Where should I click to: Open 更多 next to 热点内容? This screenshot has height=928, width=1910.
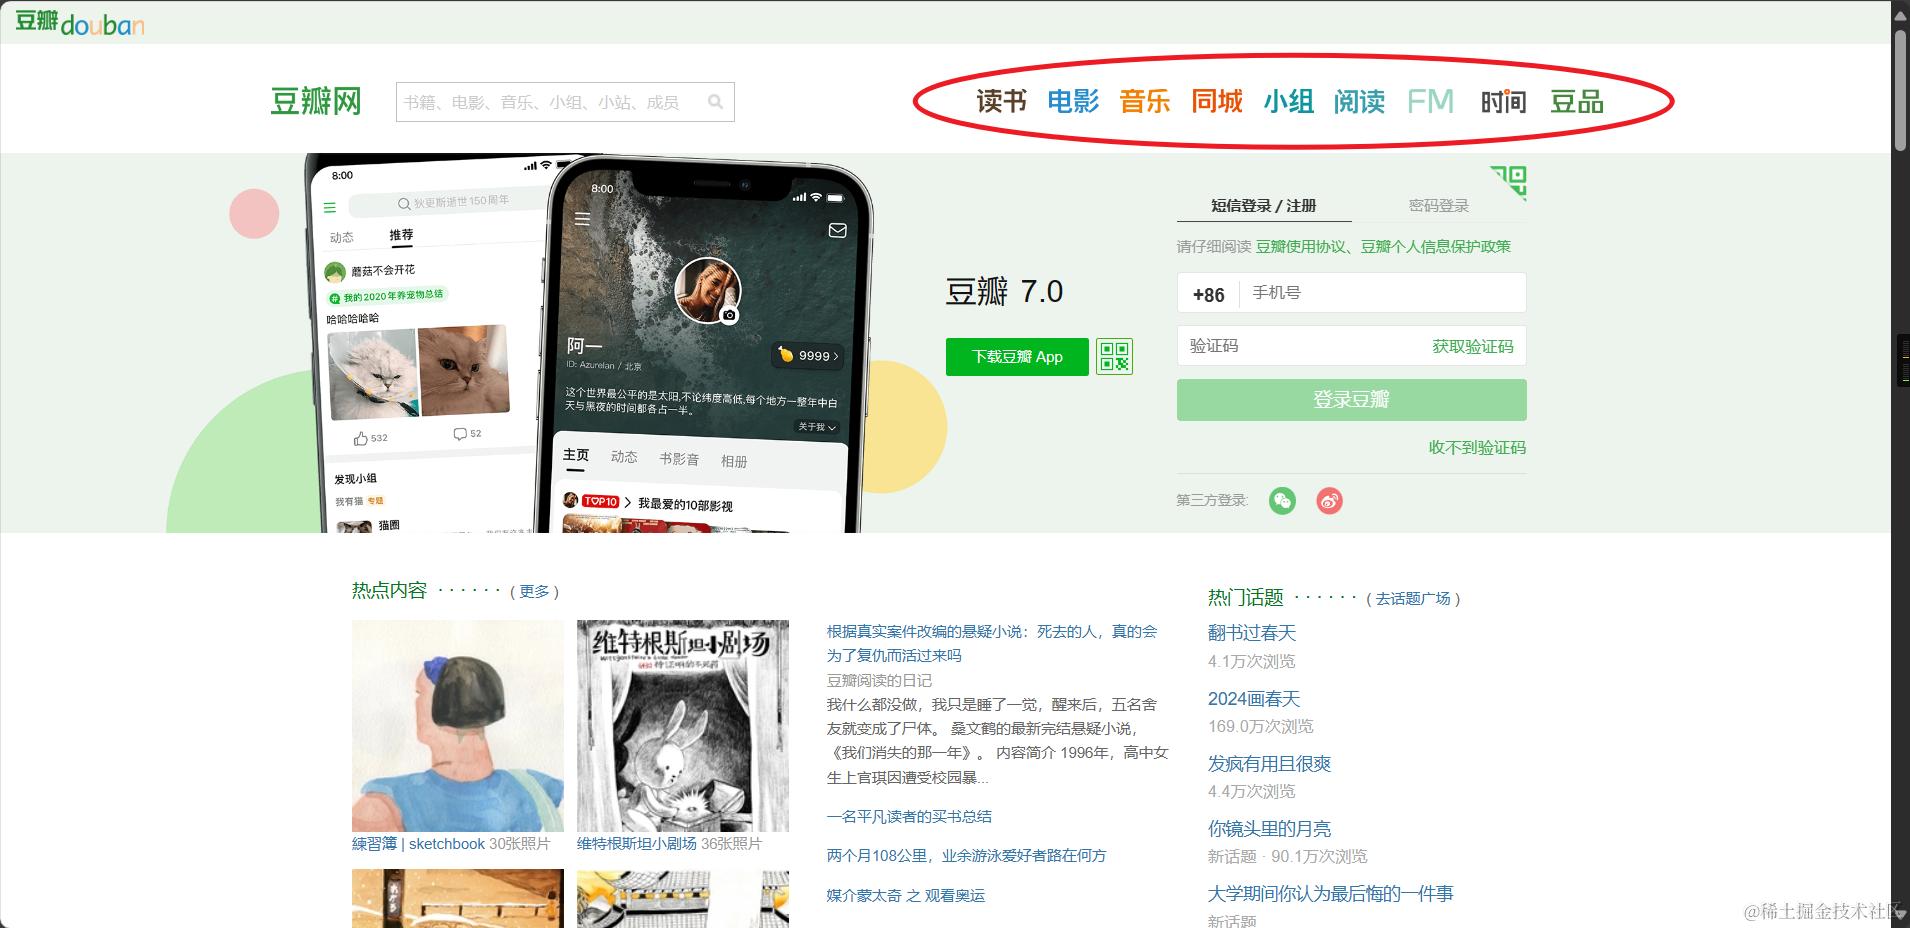pyautogui.click(x=535, y=591)
